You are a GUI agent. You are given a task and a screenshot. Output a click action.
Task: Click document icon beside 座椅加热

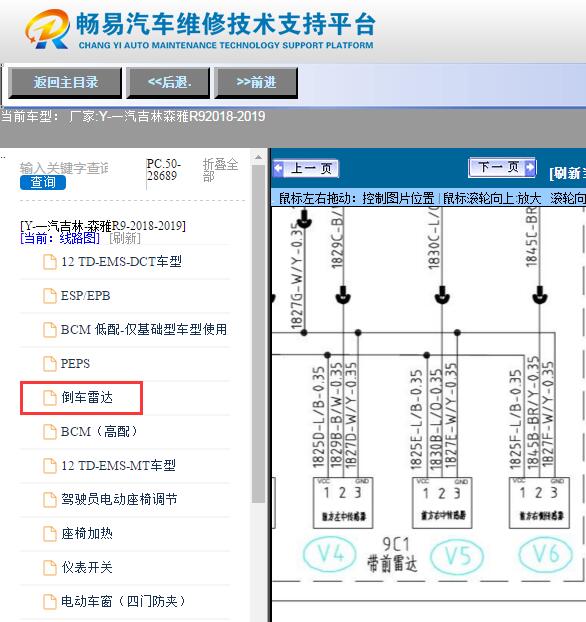50,534
